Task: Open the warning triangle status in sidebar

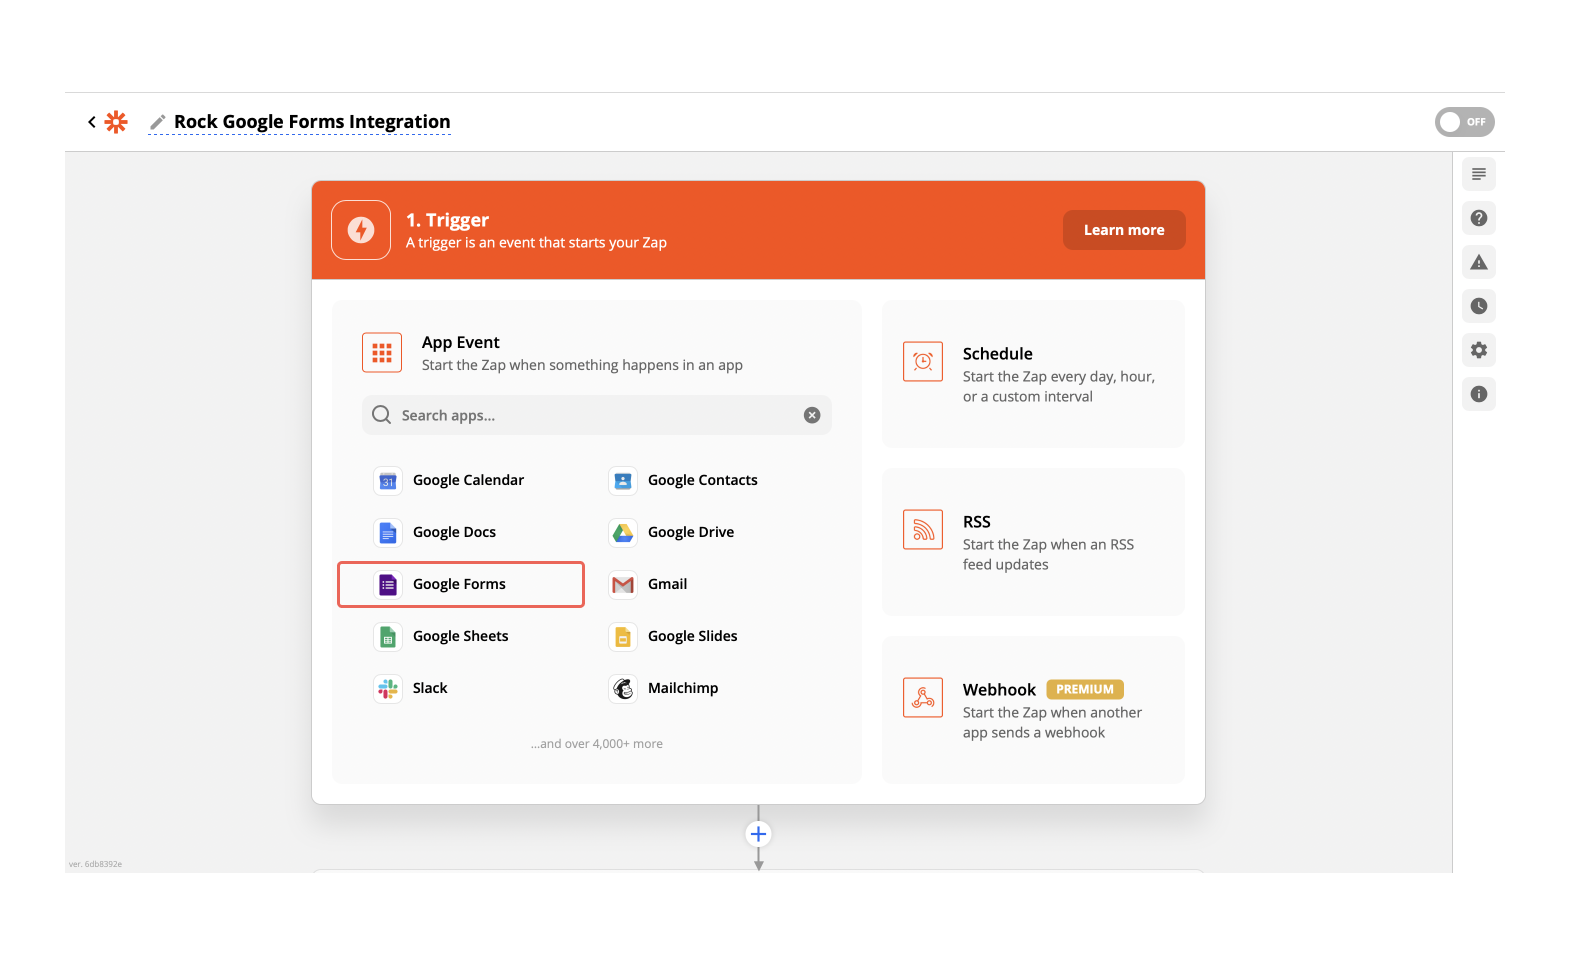Action: 1479,262
